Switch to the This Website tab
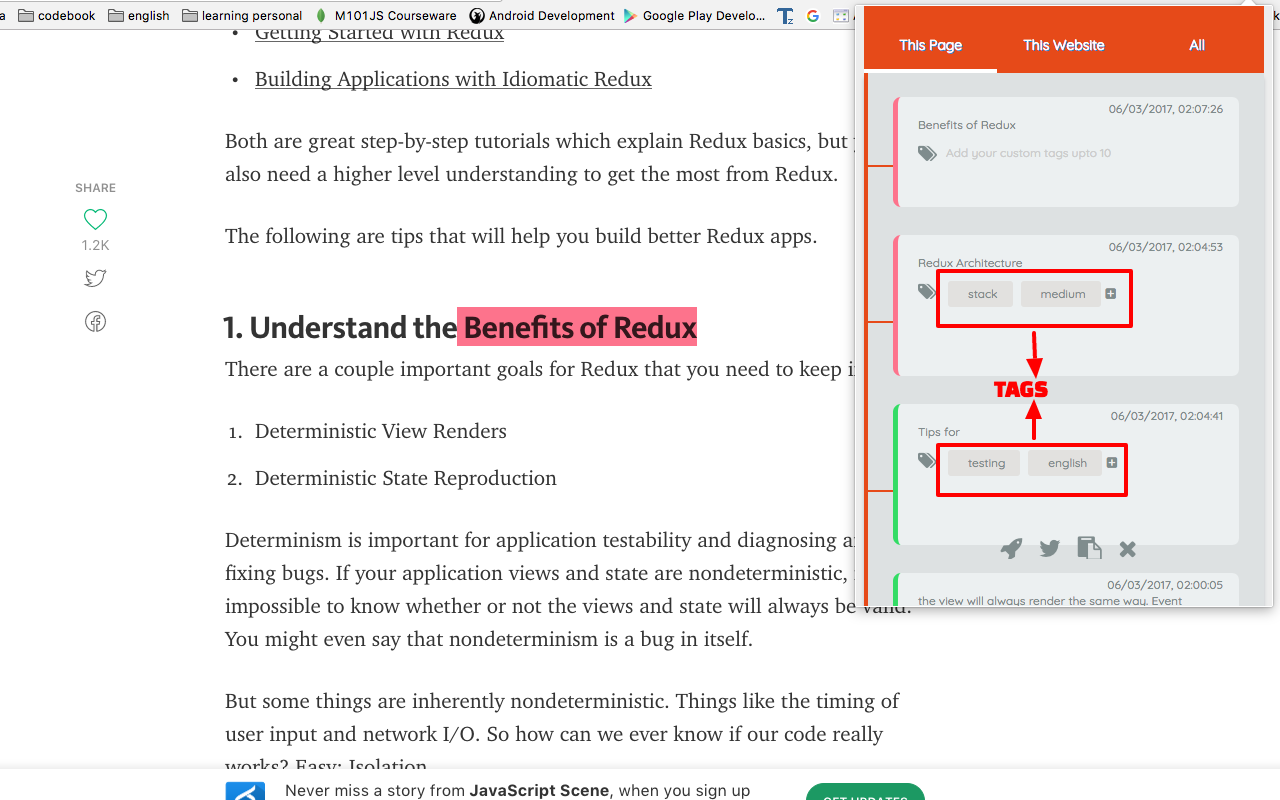 point(1063,45)
